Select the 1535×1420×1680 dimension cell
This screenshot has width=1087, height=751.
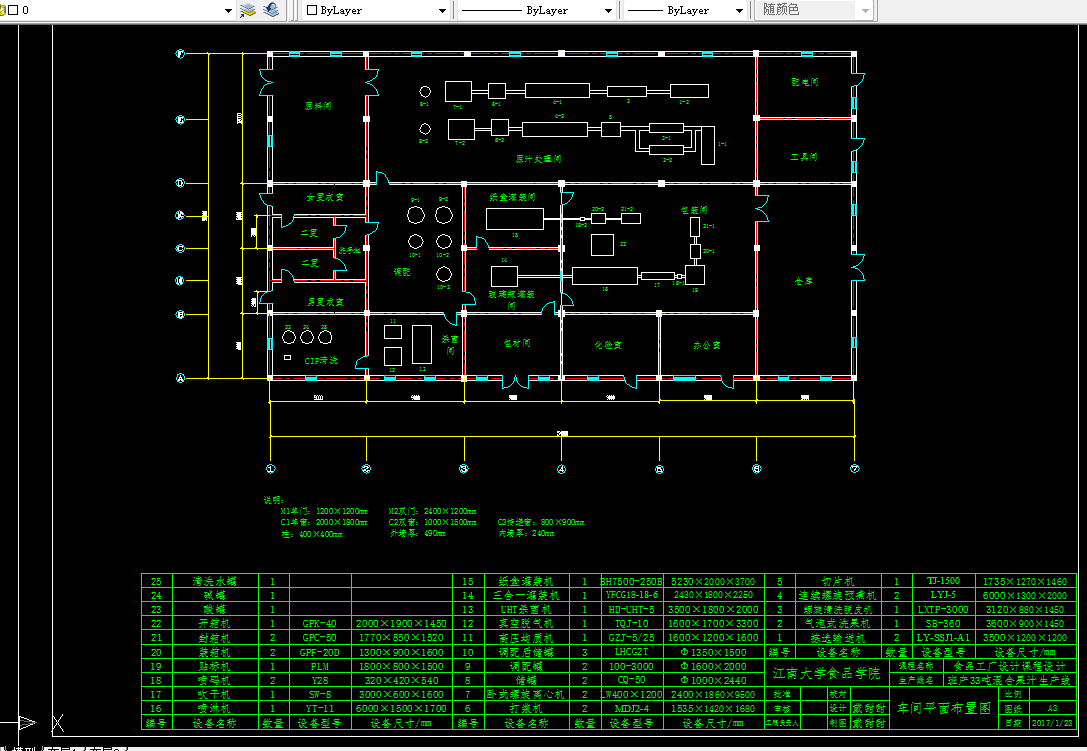713,708
